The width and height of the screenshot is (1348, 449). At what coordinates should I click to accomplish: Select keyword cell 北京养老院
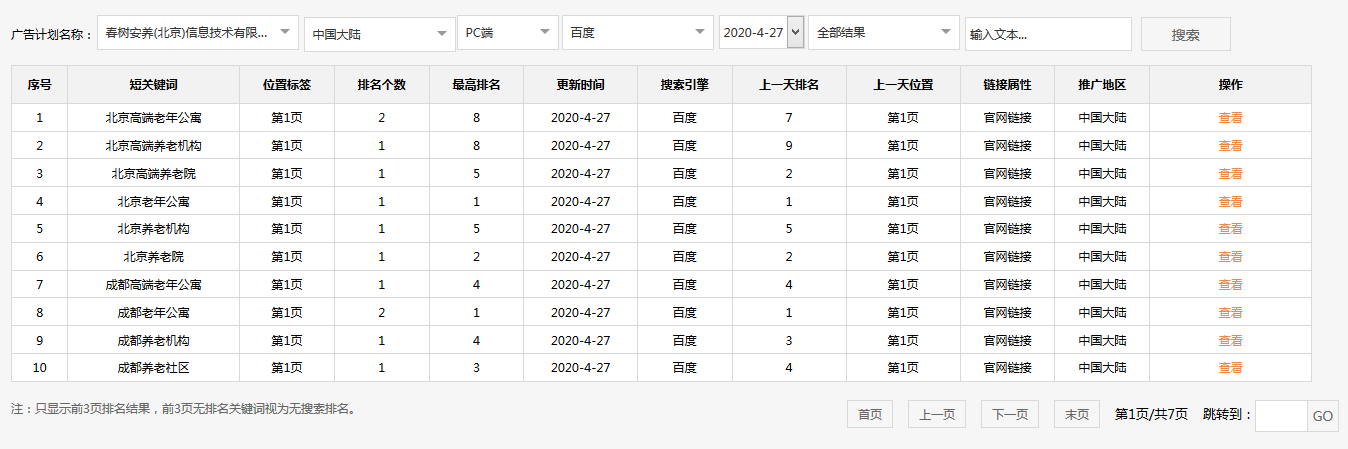[x=154, y=257]
